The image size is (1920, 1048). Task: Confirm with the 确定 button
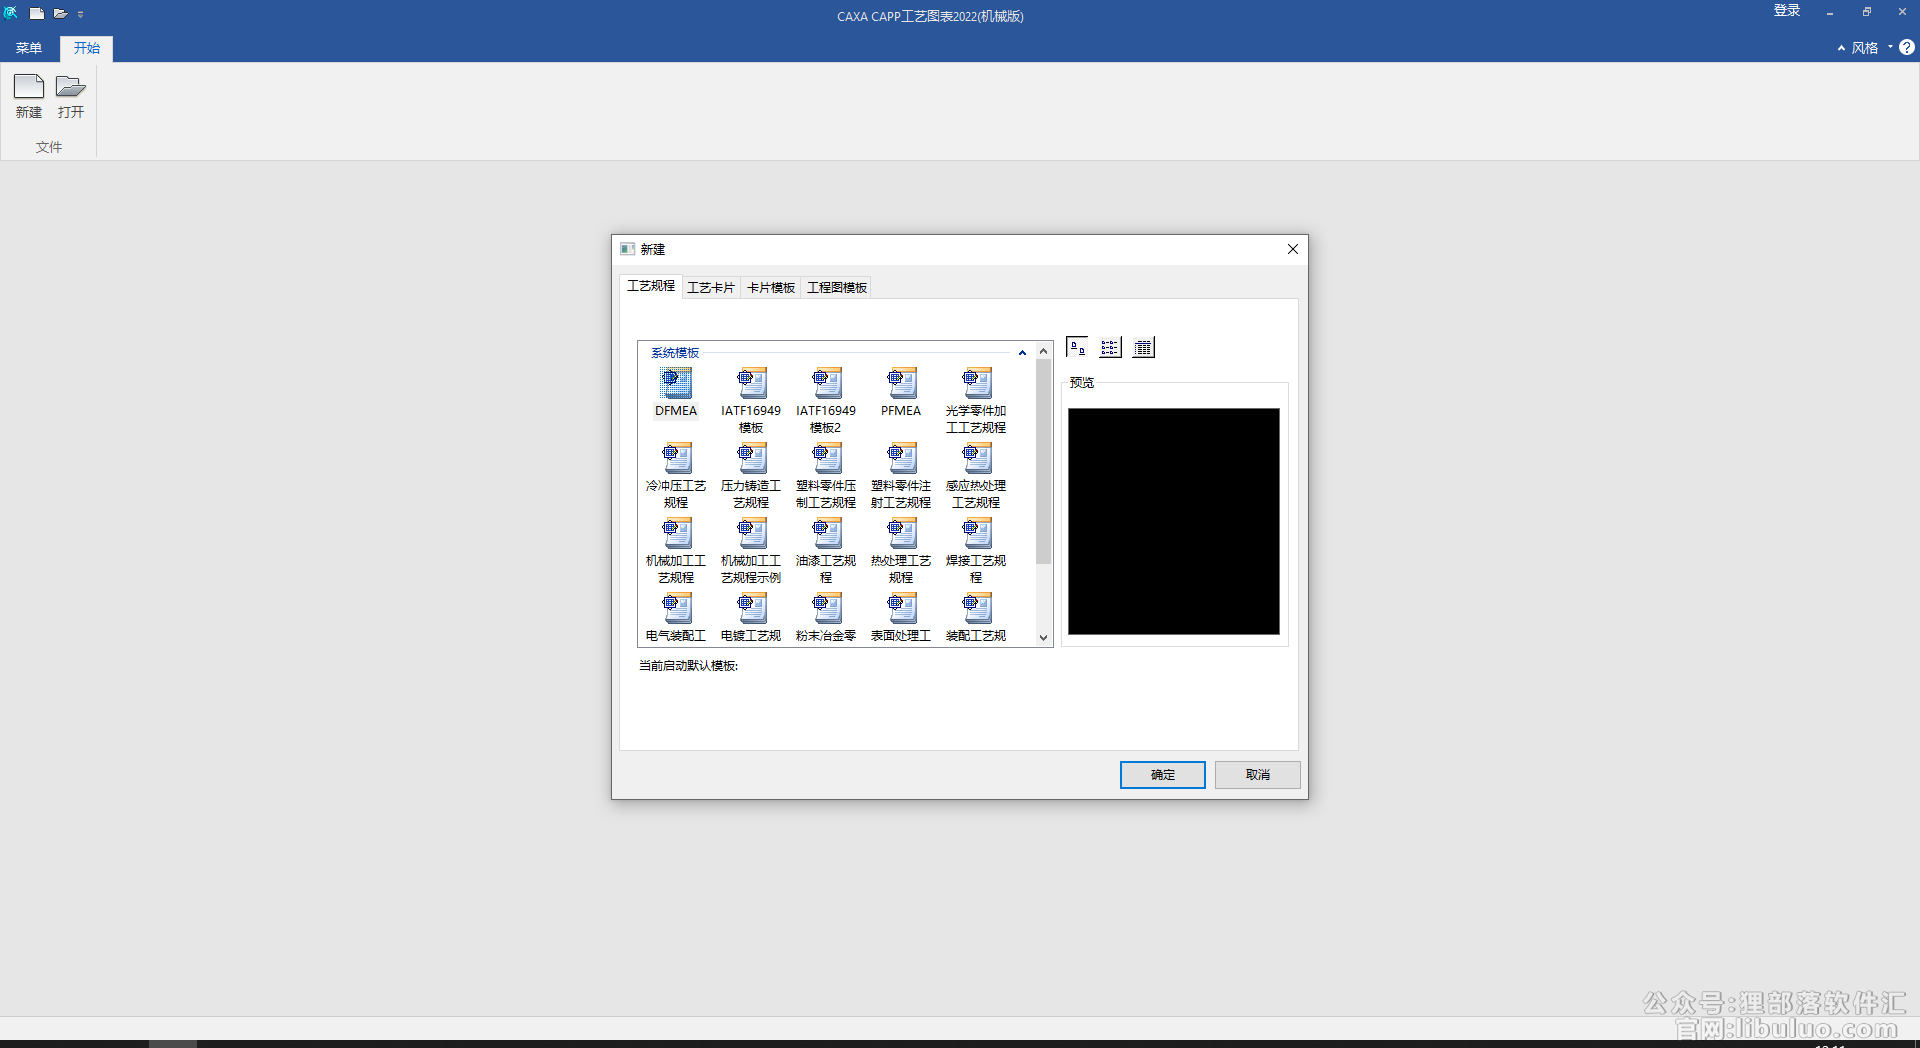point(1163,775)
